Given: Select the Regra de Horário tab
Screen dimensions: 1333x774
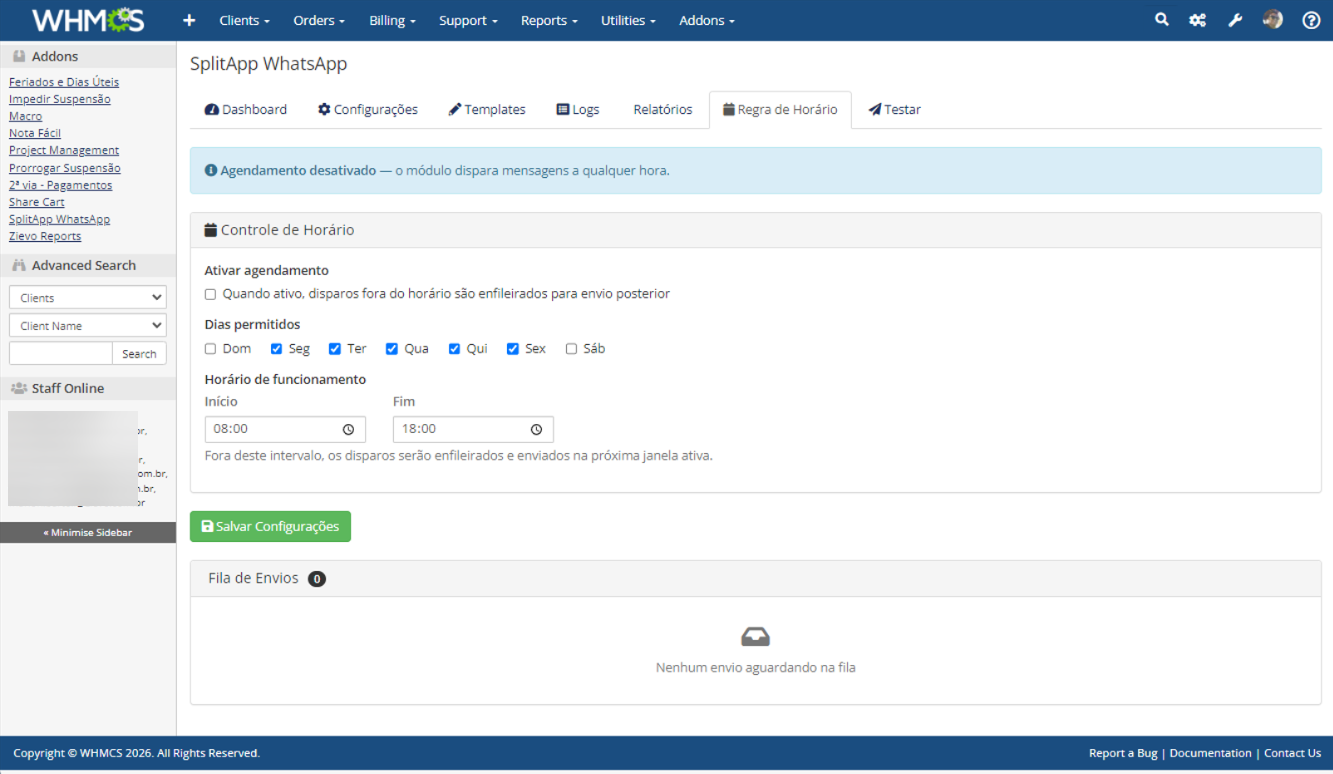Looking at the screenshot, I should (780, 110).
